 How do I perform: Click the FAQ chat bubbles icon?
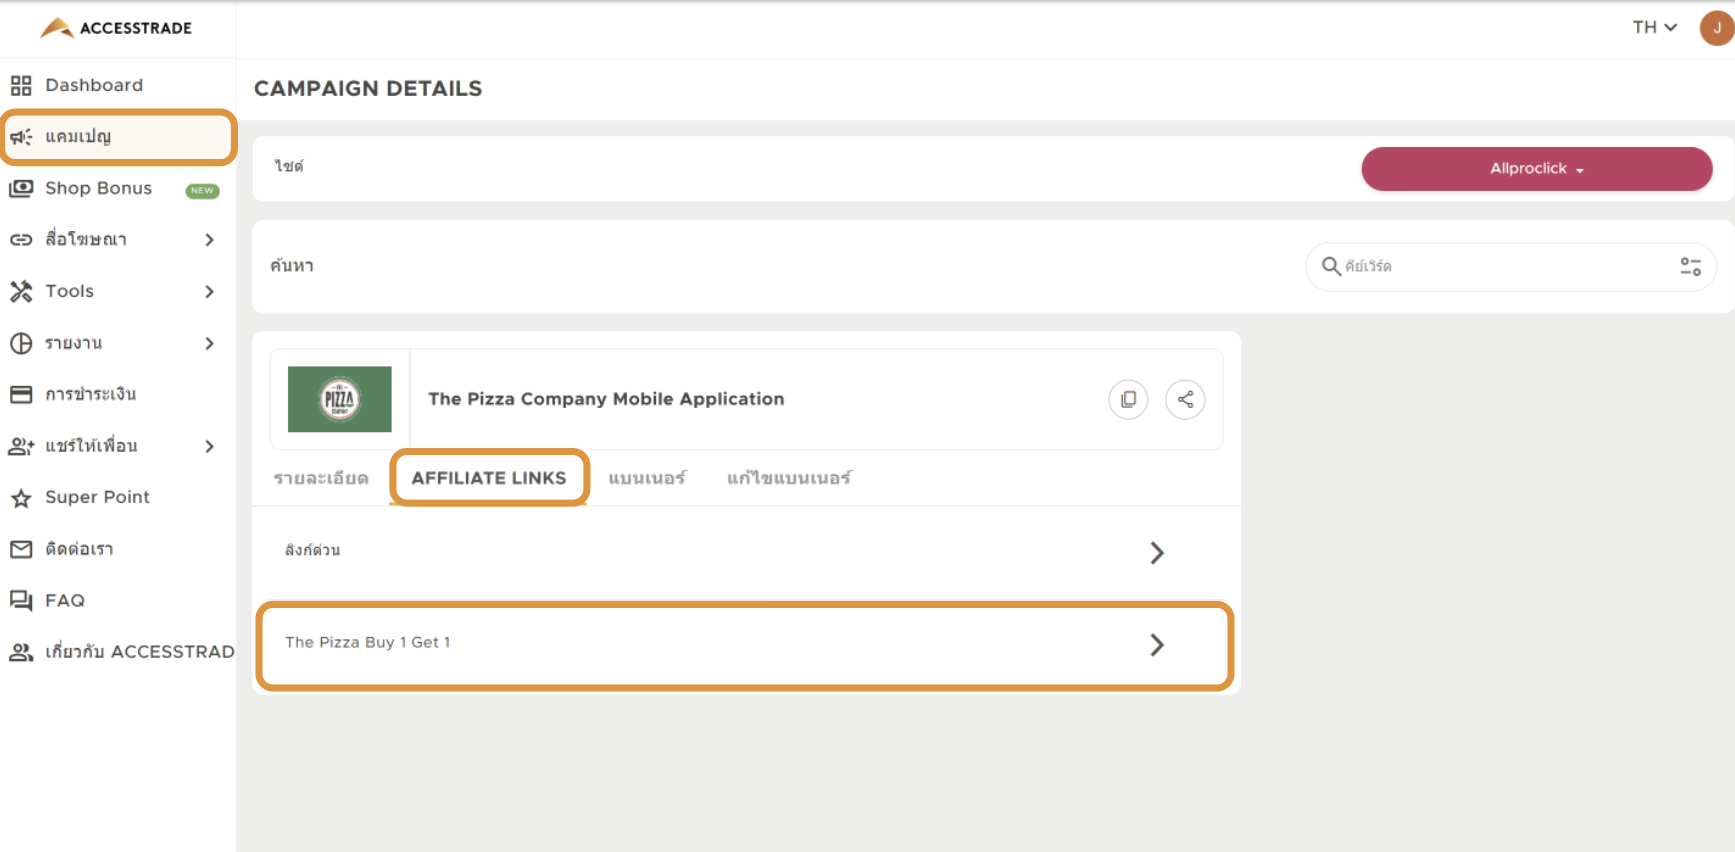tap(21, 600)
